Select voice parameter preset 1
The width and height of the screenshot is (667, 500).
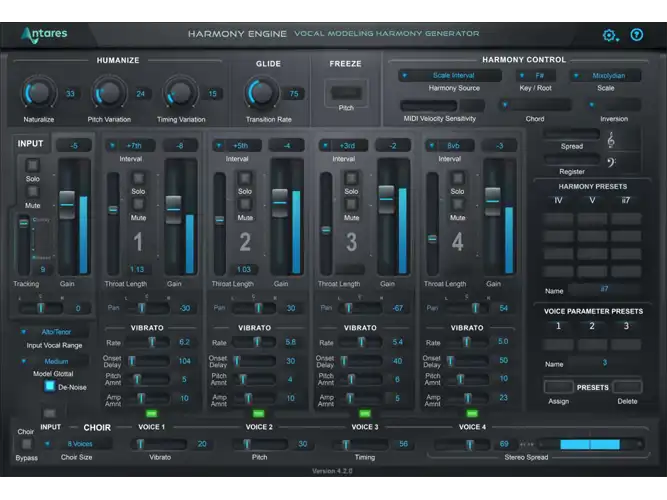click(558, 344)
